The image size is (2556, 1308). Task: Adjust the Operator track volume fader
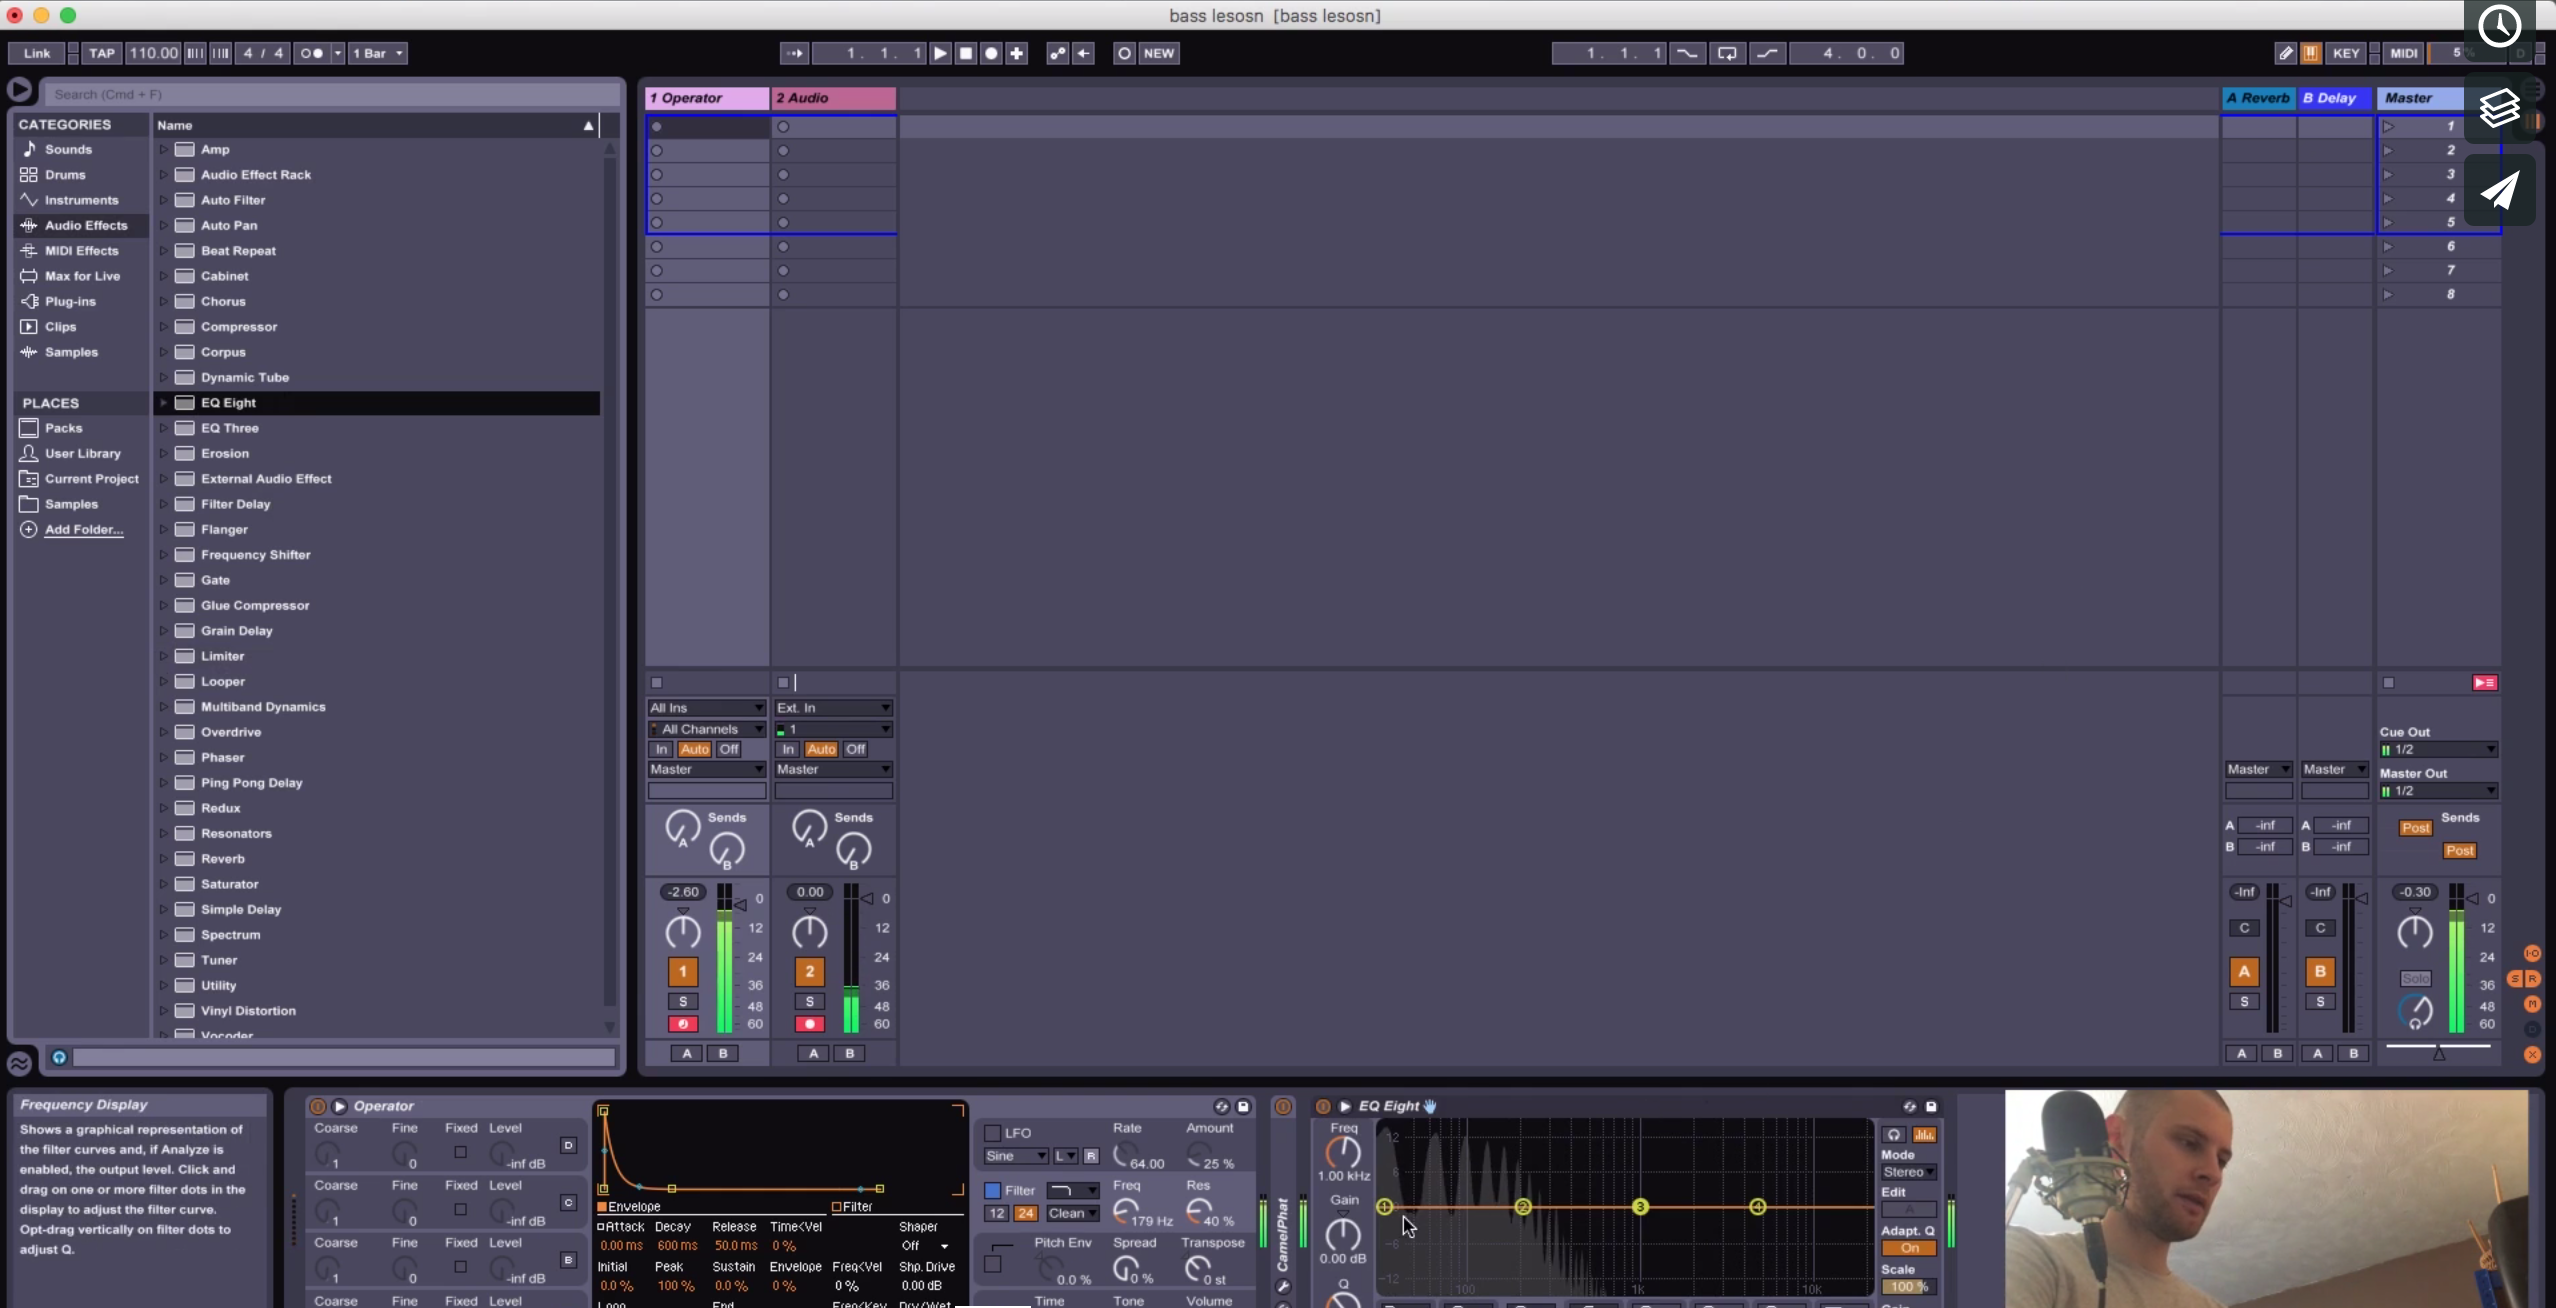click(740, 904)
